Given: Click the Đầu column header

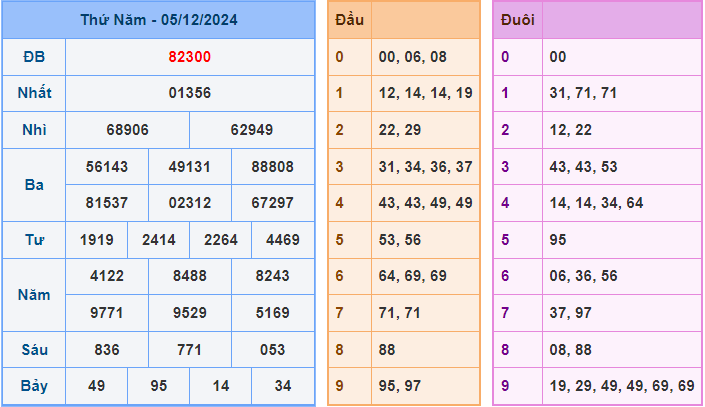Looking at the screenshot, I should coord(349,20).
